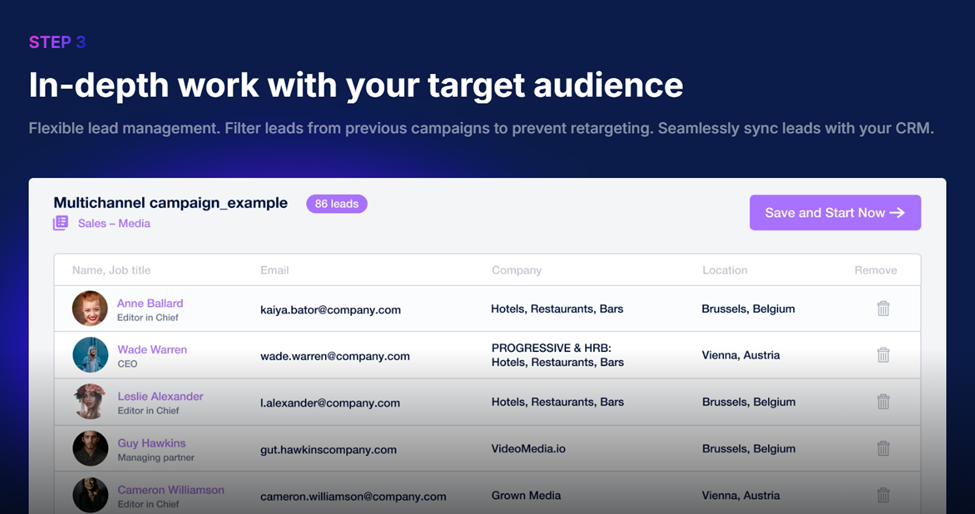Image resolution: width=975 pixels, height=514 pixels.
Task: Click the VideoMedia.io company cell
Action: (x=529, y=448)
